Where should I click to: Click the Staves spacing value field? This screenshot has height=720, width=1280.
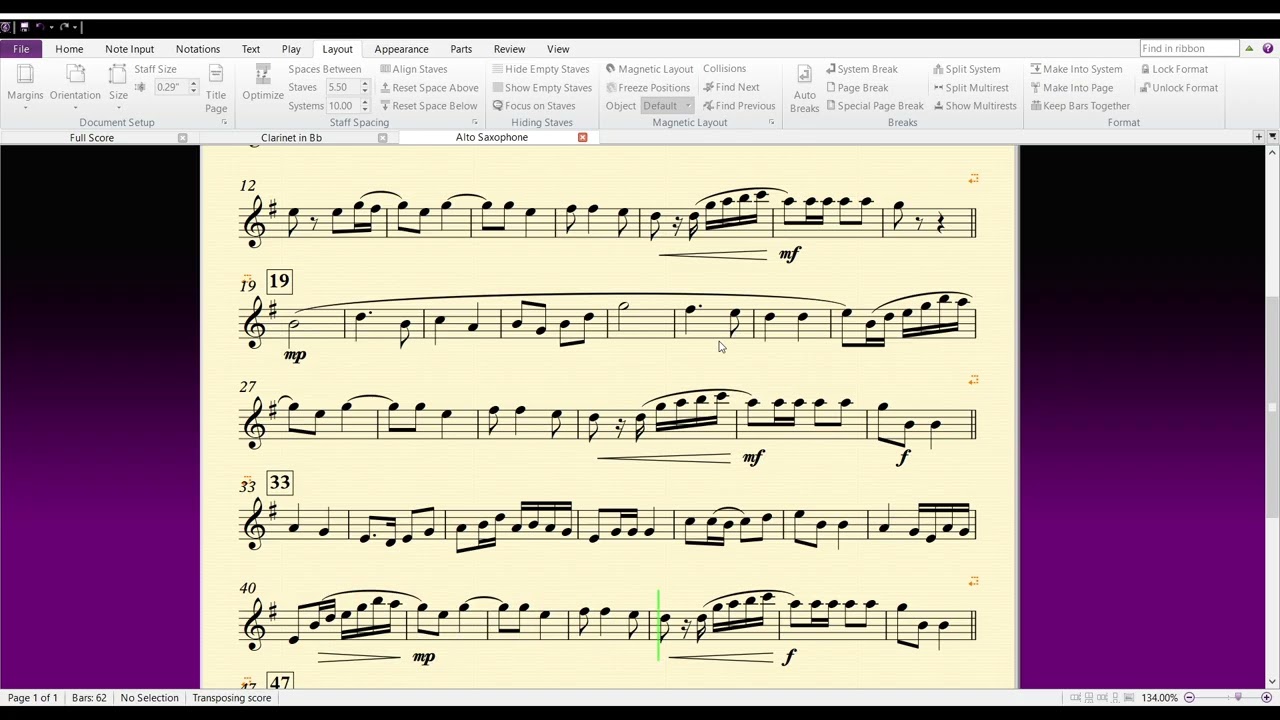[x=341, y=87]
